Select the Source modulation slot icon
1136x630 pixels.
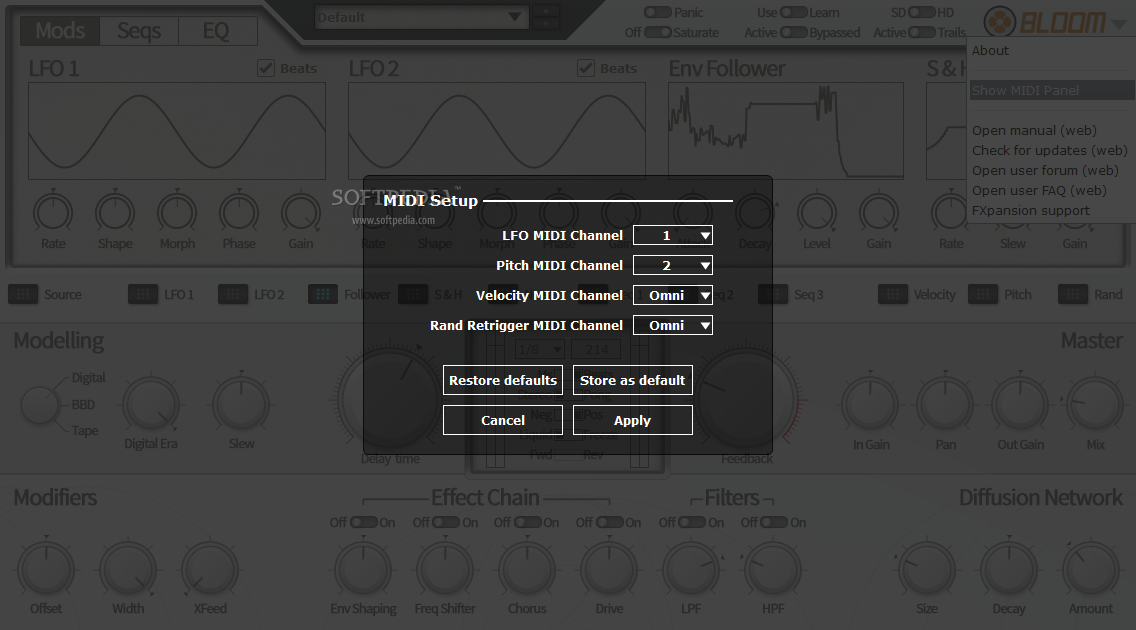[23, 295]
